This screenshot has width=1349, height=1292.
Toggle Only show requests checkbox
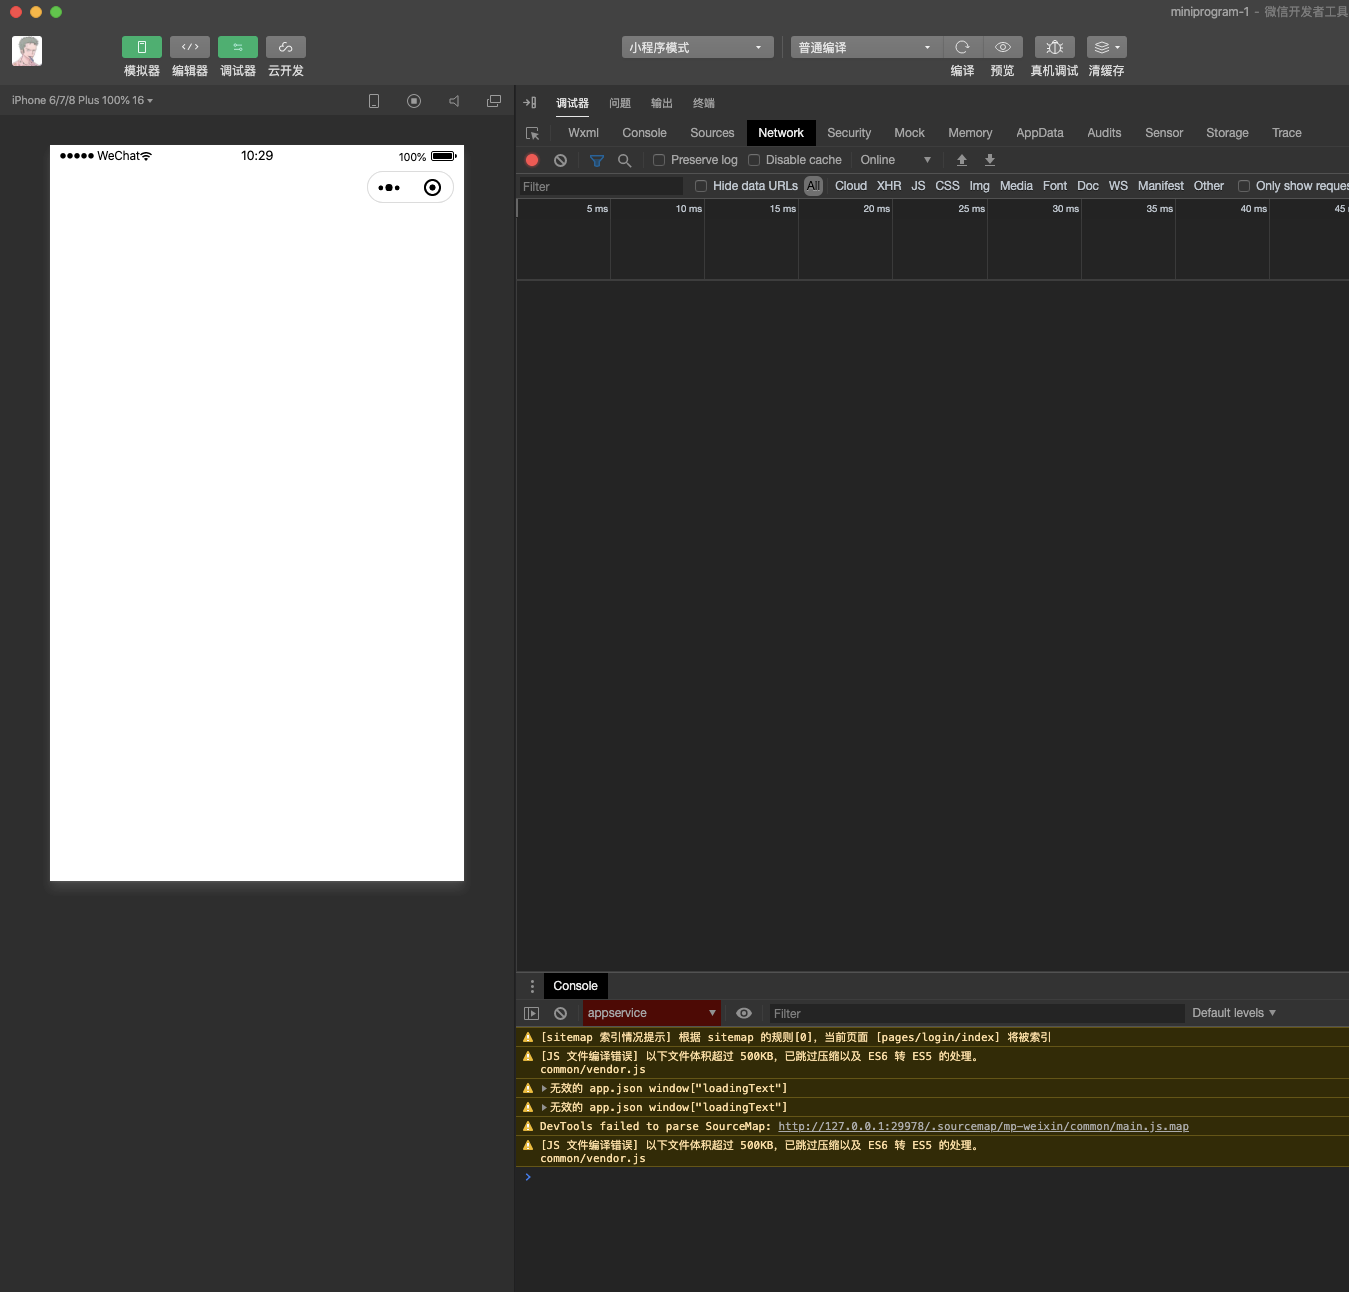point(1244,186)
